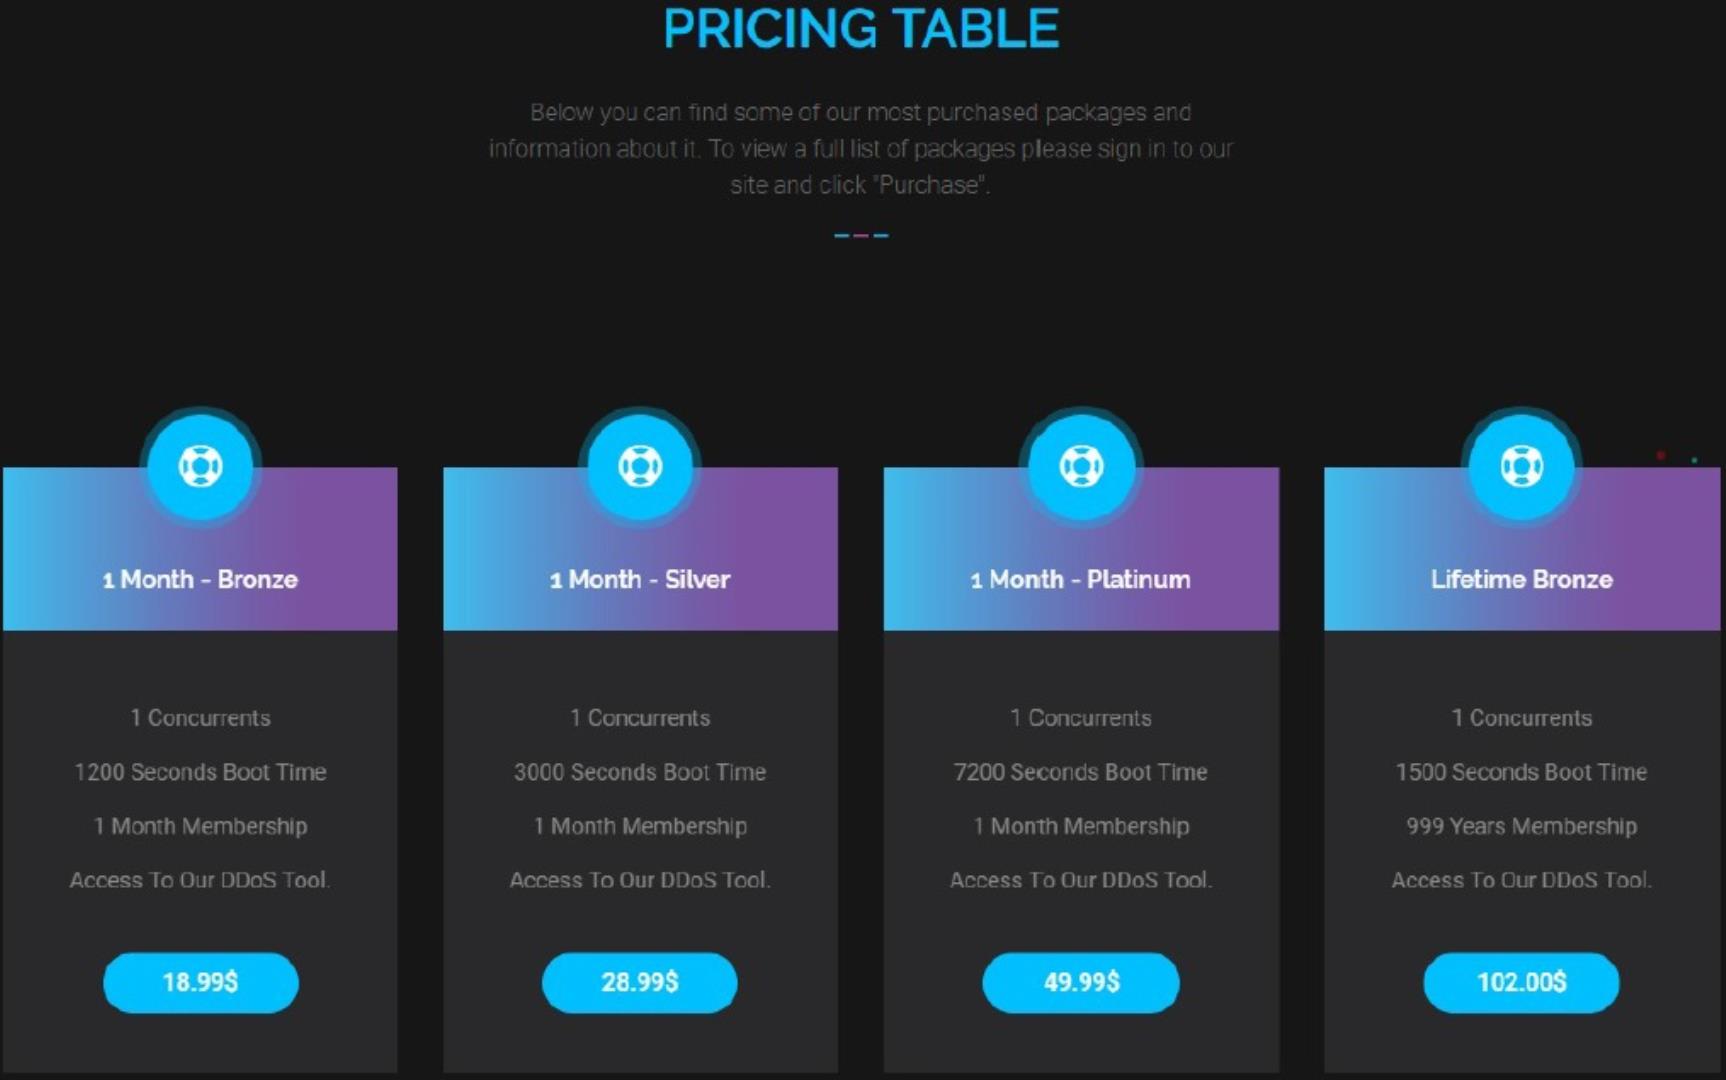Click the PRICING TABLE heading
1726x1080 pixels.
pyautogui.click(x=861, y=29)
